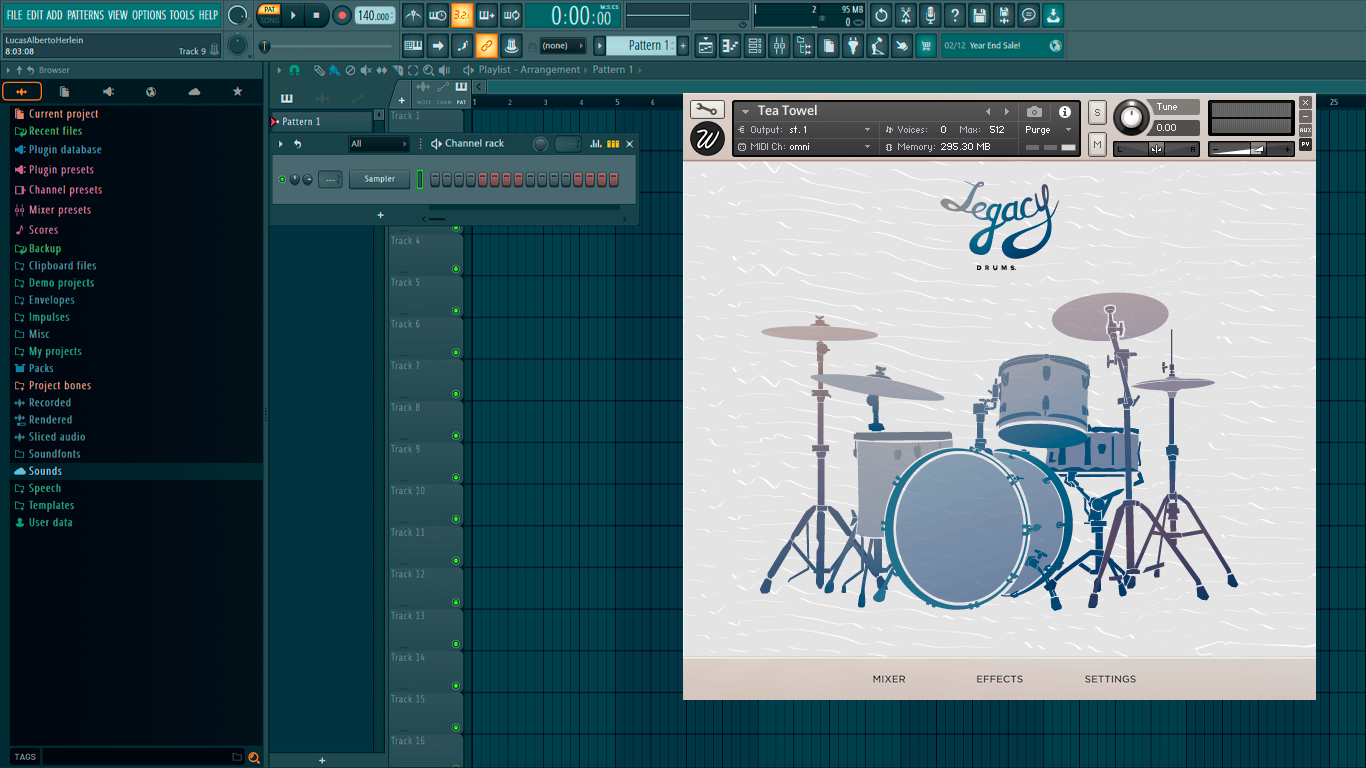The width and height of the screenshot is (1366, 768).
Task: Toggle the PAT/SONG mode switch
Action: tap(269, 15)
